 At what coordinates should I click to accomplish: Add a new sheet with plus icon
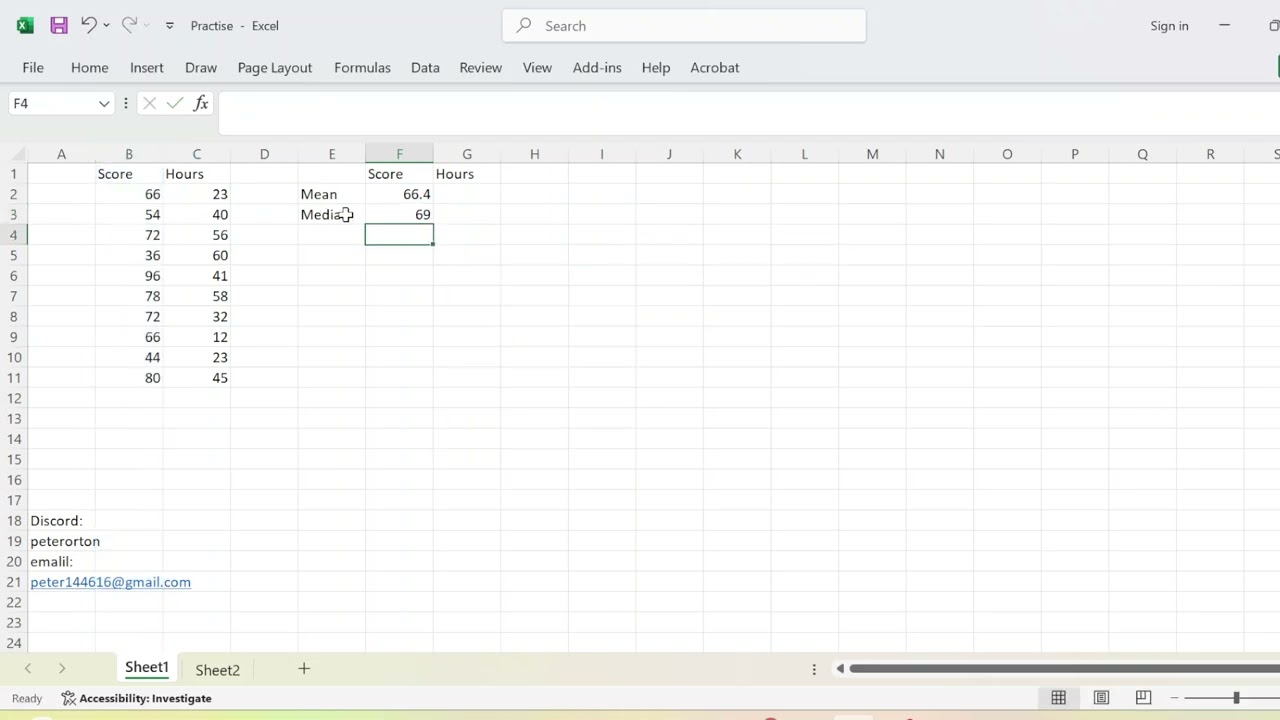[304, 669]
